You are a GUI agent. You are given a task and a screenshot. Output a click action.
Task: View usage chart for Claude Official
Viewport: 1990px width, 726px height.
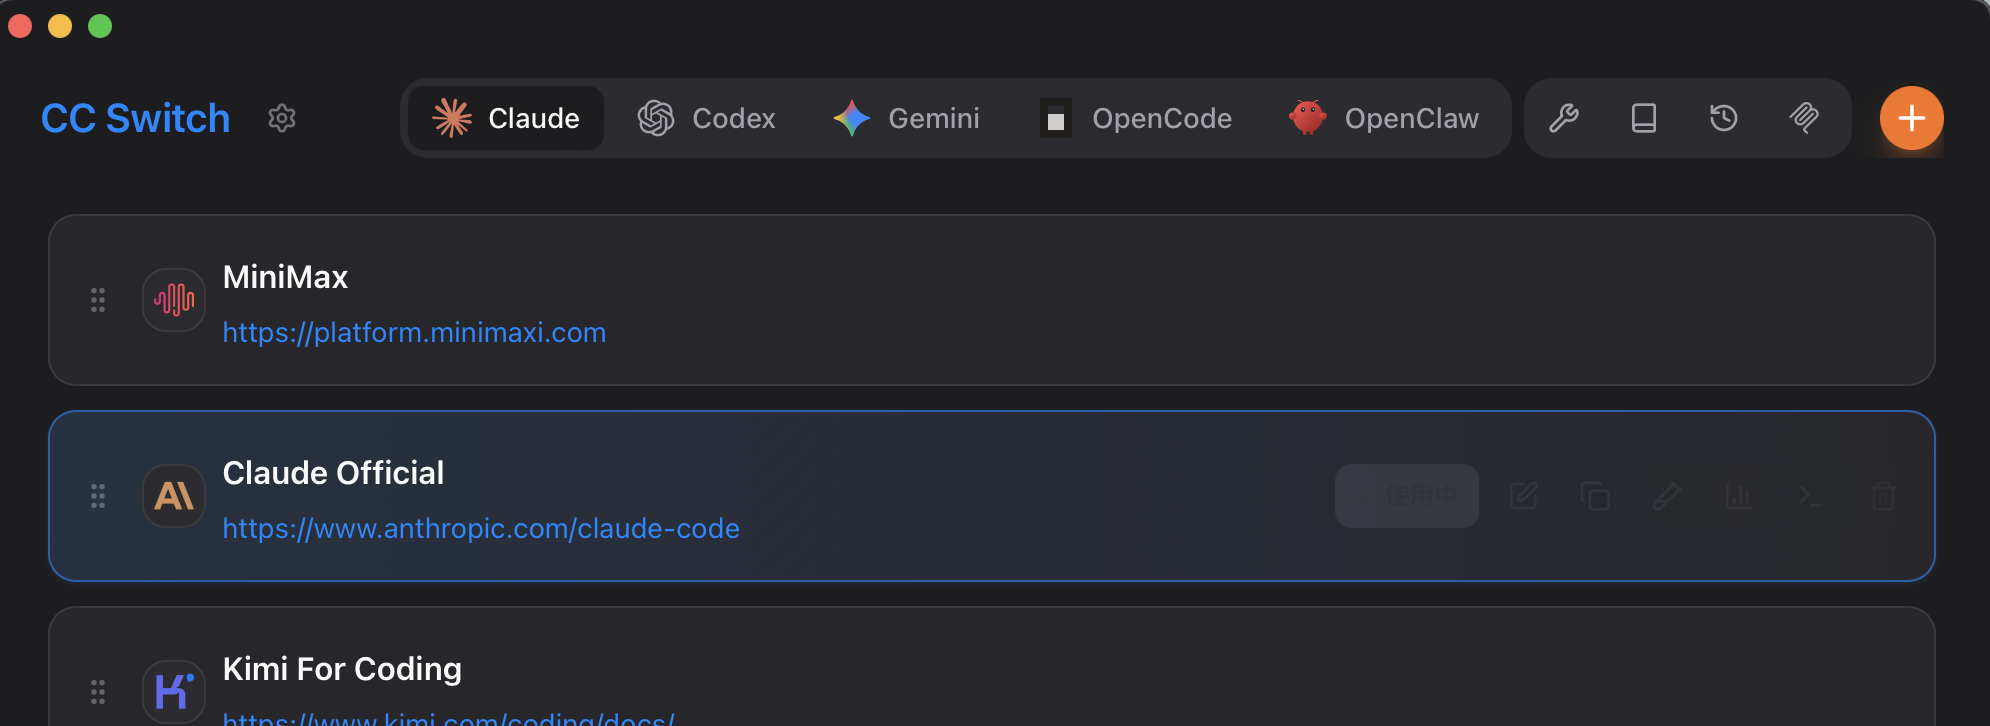click(x=1739, y=496)
